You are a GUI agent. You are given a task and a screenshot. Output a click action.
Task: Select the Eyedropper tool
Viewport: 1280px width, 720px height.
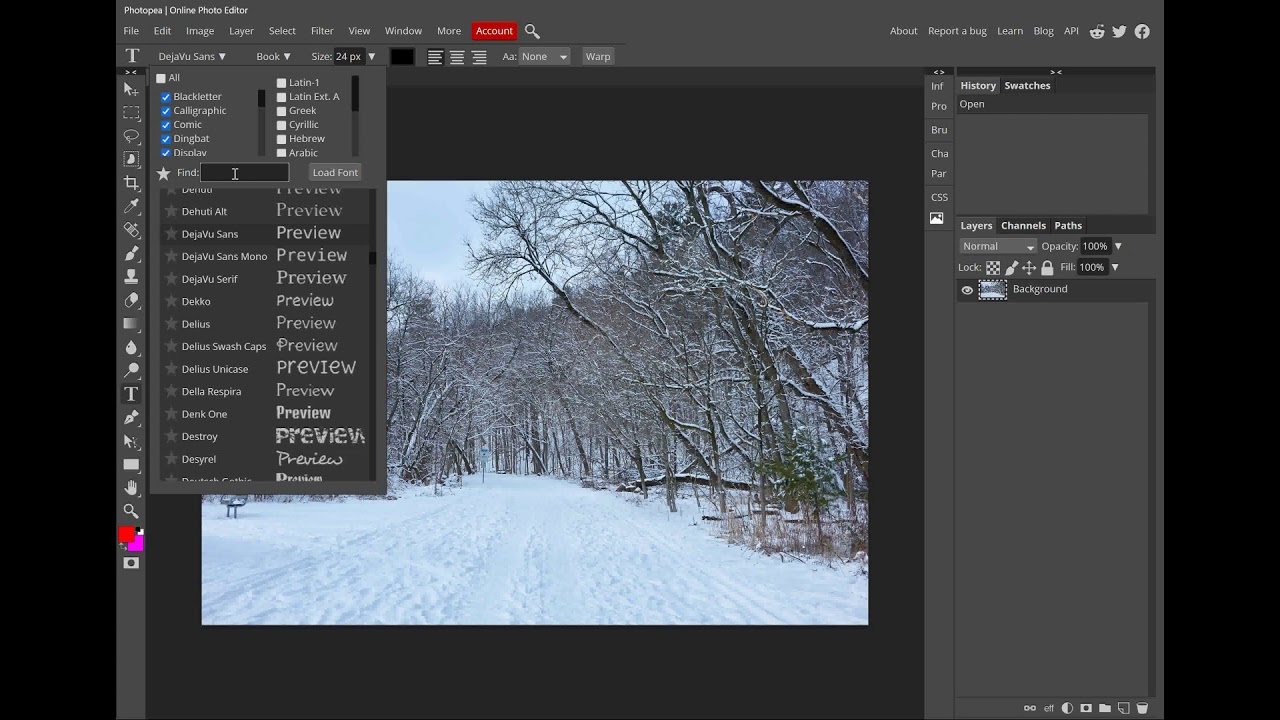131,207
